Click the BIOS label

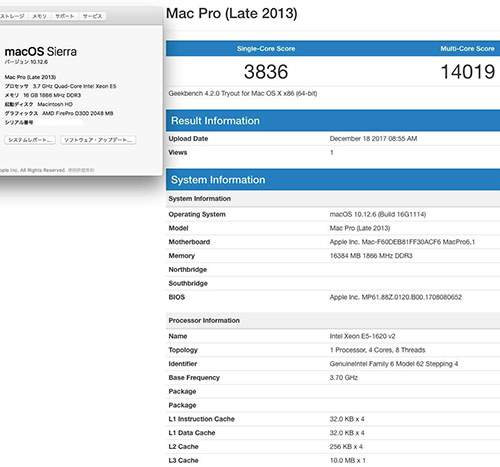(x=177, y=297)
